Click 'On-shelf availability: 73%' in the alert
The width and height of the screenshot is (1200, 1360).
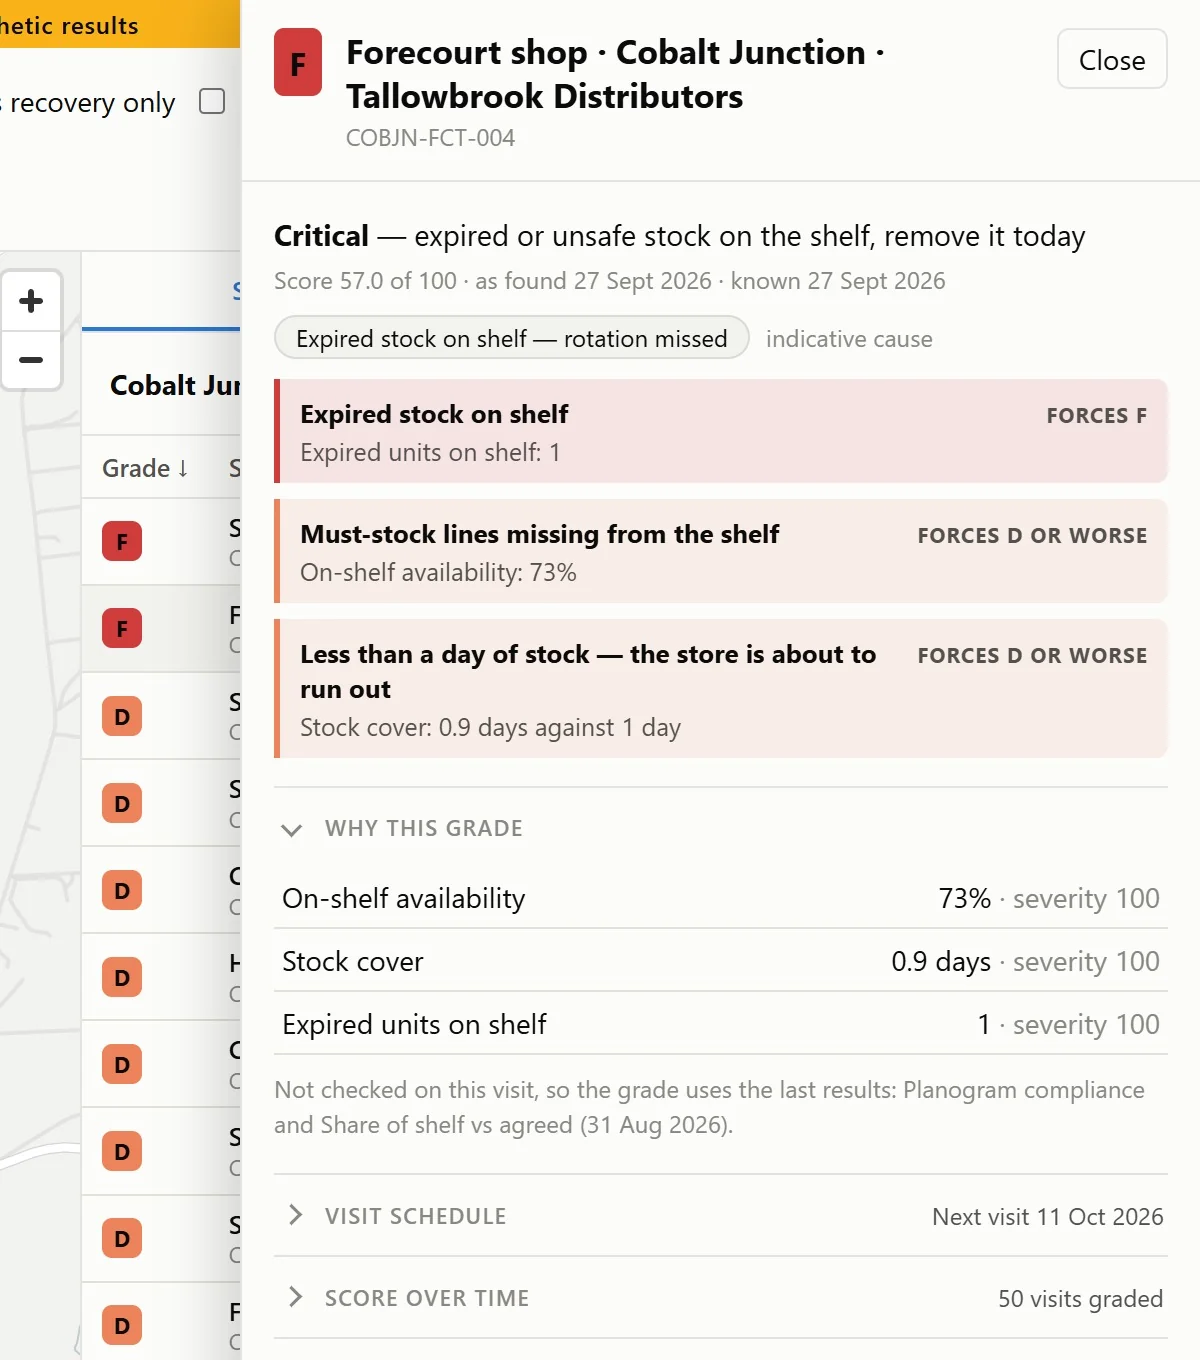pos(438,573)
